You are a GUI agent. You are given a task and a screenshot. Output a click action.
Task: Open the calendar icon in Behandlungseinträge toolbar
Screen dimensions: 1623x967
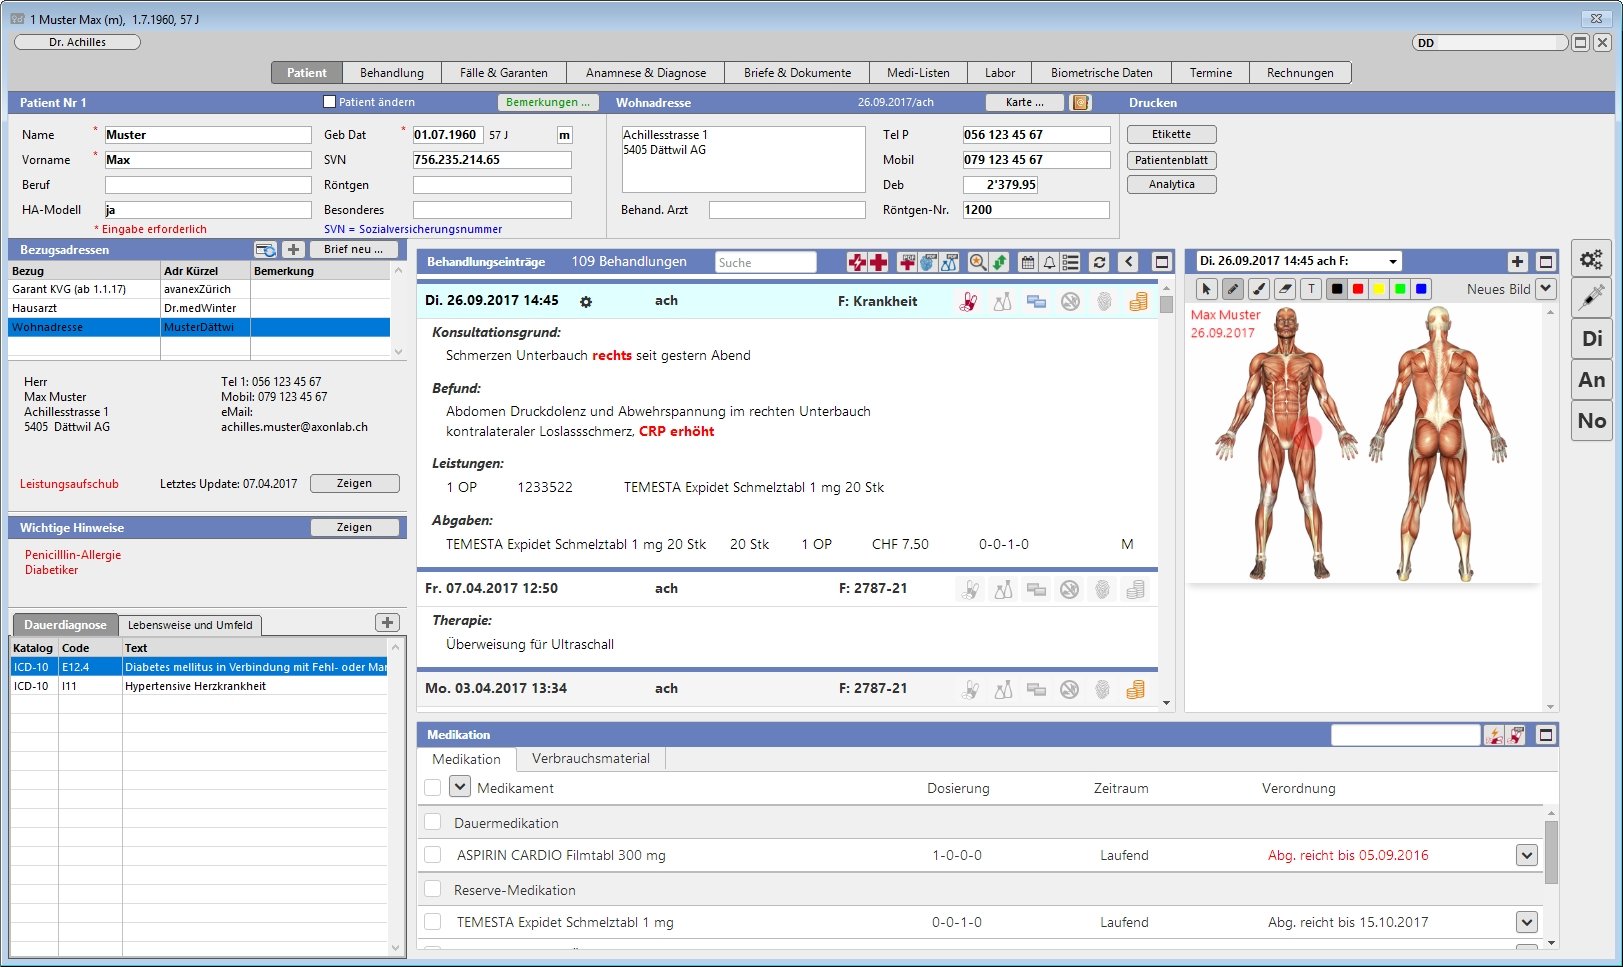[x=1028, y=261]
